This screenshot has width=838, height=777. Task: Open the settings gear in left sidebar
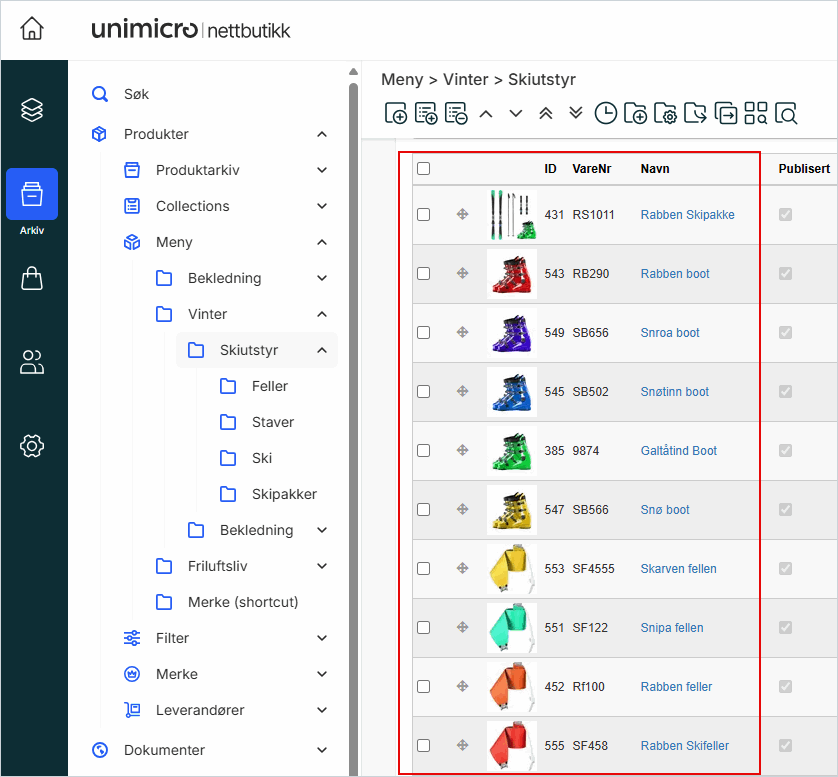pyautogui.click(x=32, y=445)
